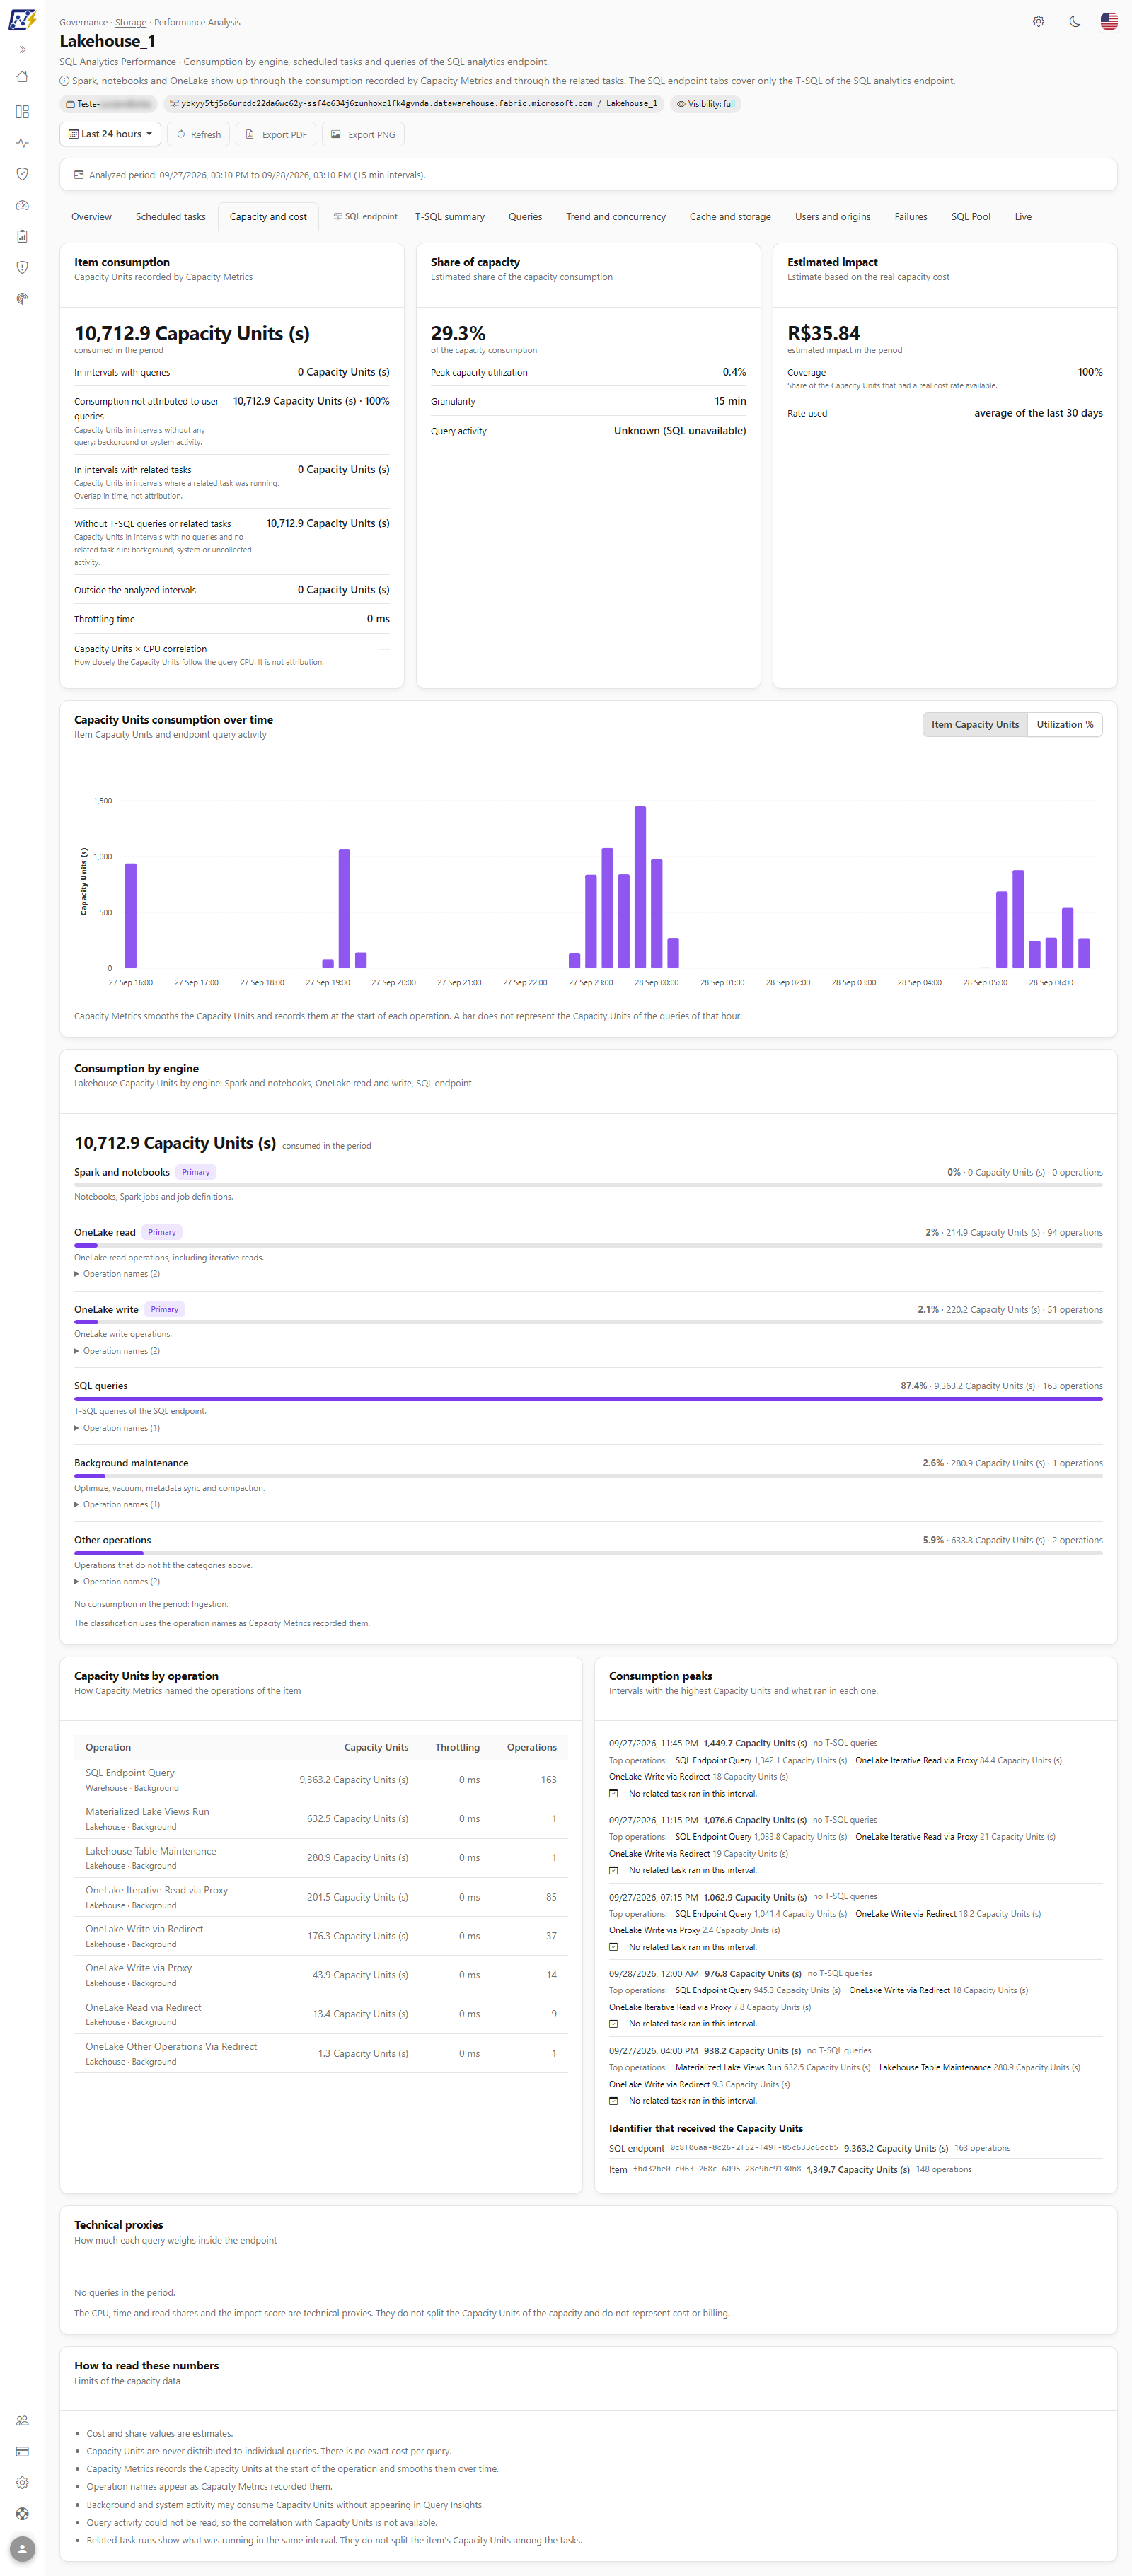Screen dimensions: 1132x2576
Task: Open the activity pulse icon in sidebar
Action: pos(22,143)
